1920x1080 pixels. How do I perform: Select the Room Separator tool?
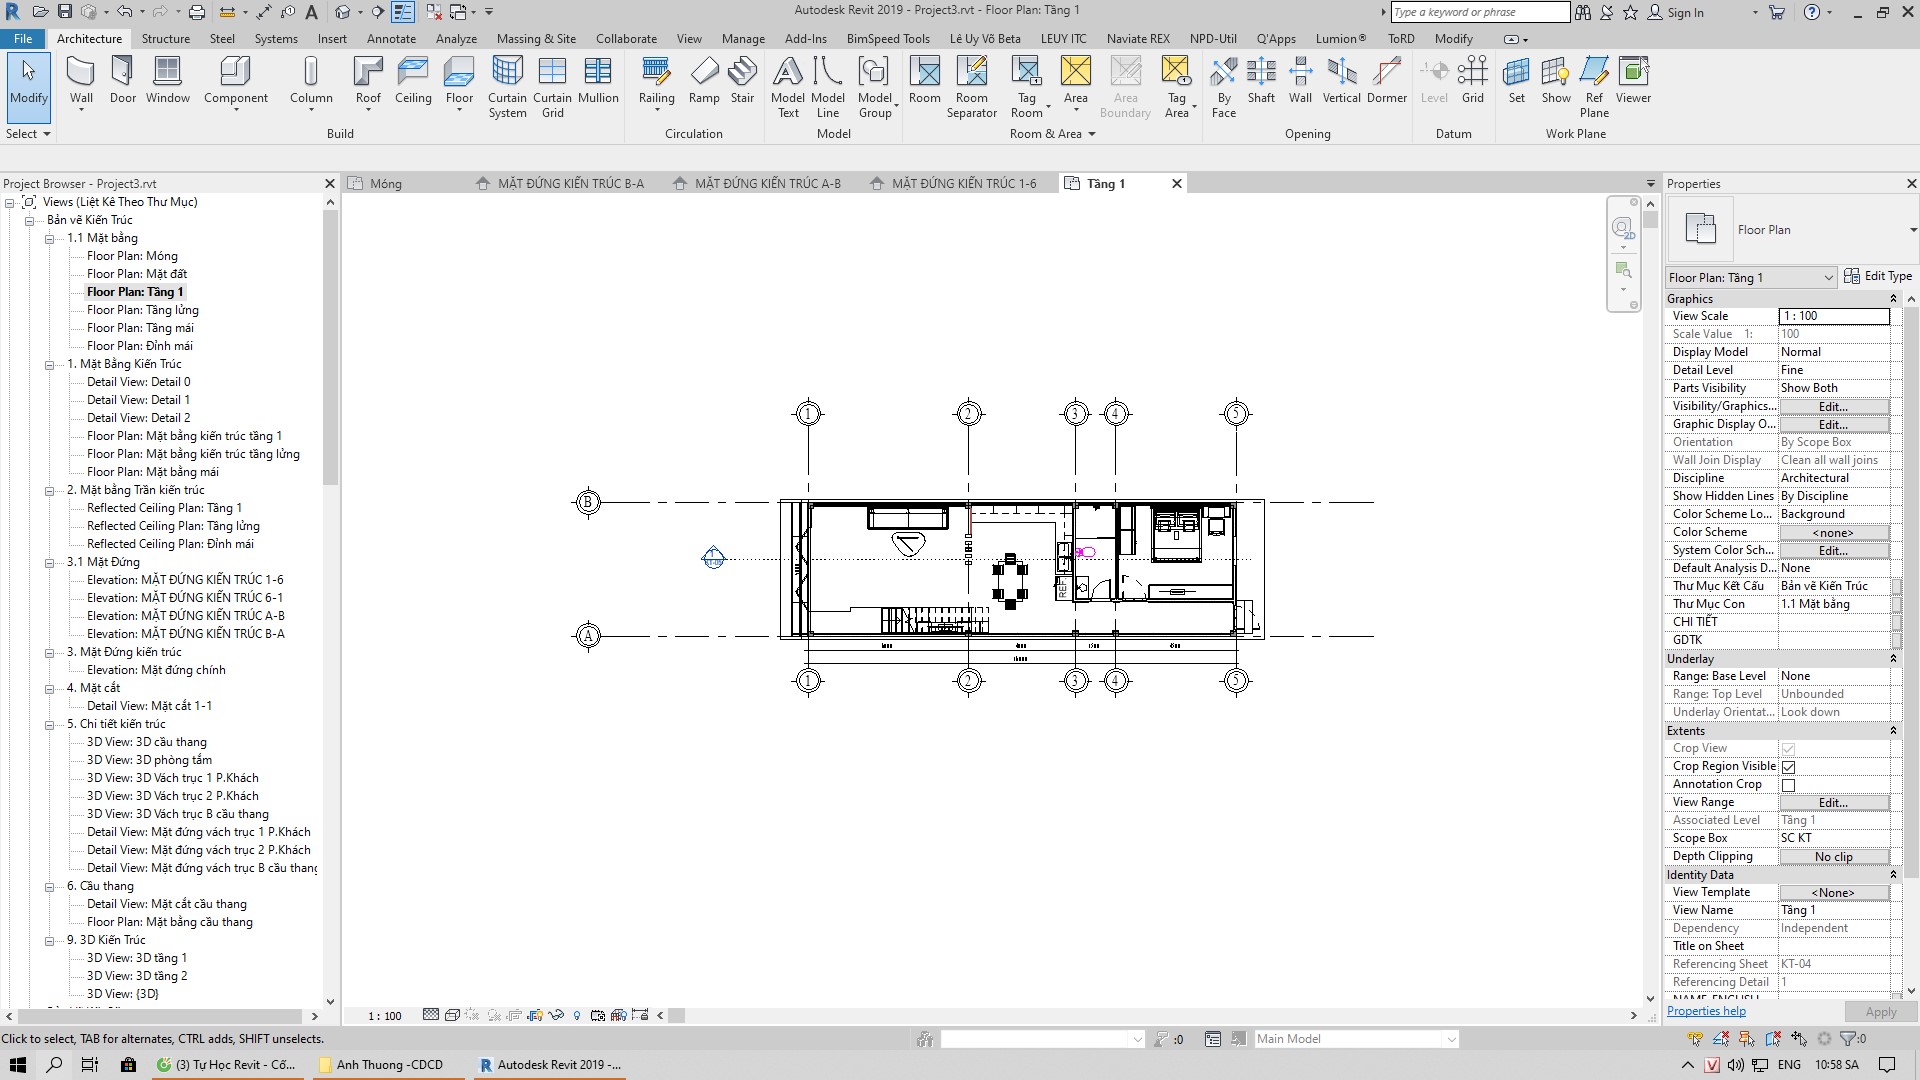pyautogui.click(x=972, y=85)
